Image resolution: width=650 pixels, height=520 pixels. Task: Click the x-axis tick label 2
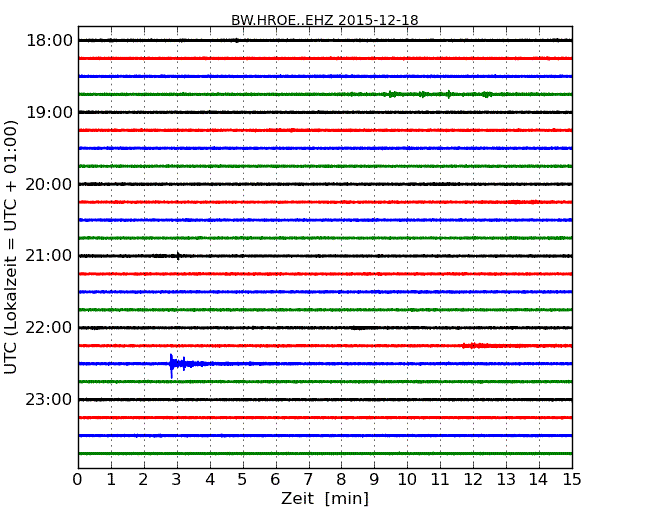point(143,479)
